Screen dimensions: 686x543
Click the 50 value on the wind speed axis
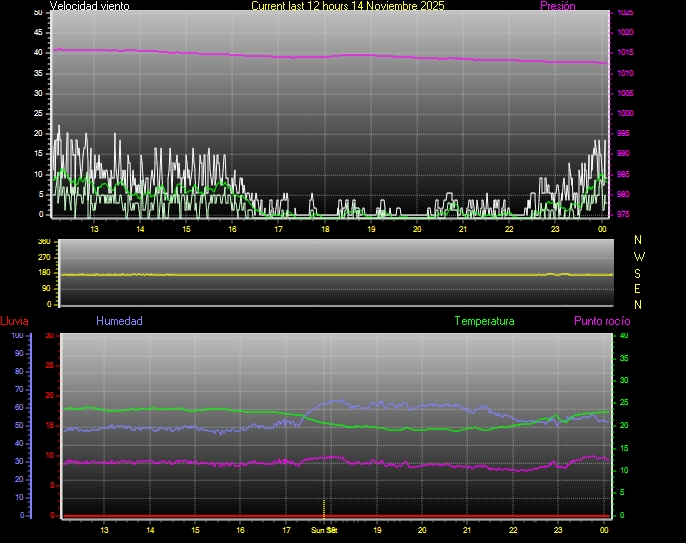[x=38, y=12]
